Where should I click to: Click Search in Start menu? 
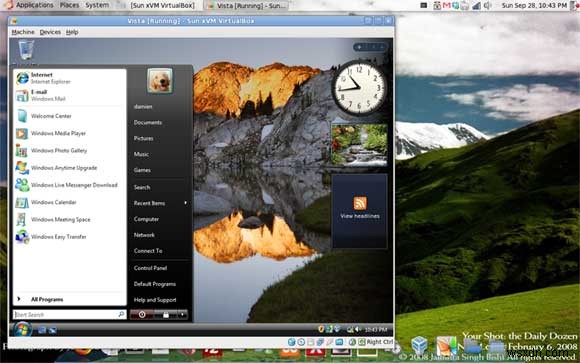coord(142,187)
